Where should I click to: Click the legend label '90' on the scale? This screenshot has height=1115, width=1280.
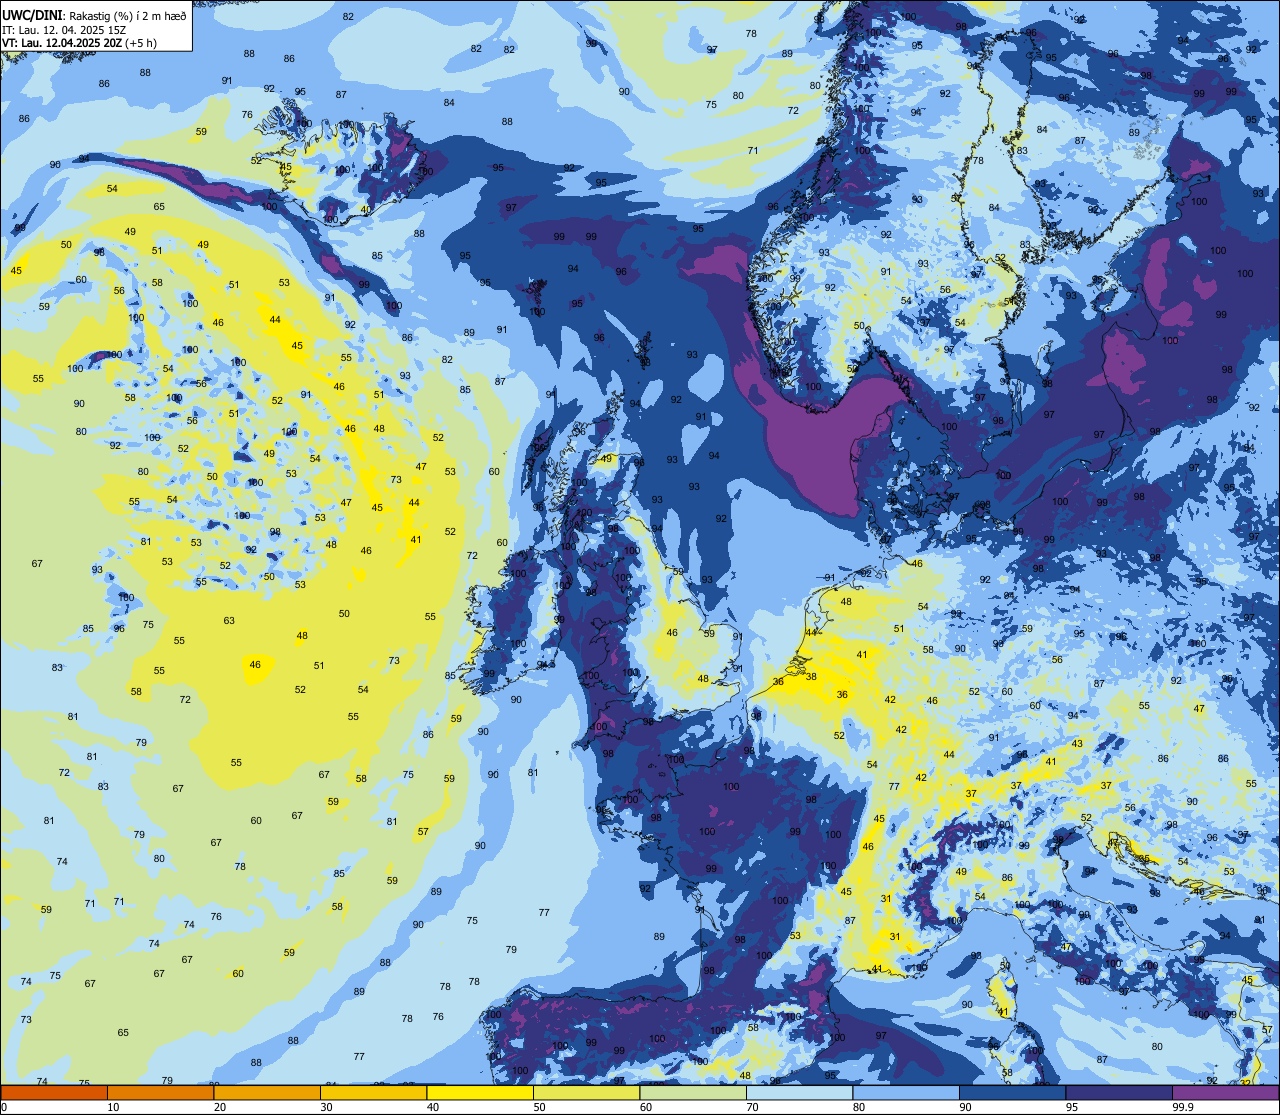pyautogui.click(x=965, y=1107)
